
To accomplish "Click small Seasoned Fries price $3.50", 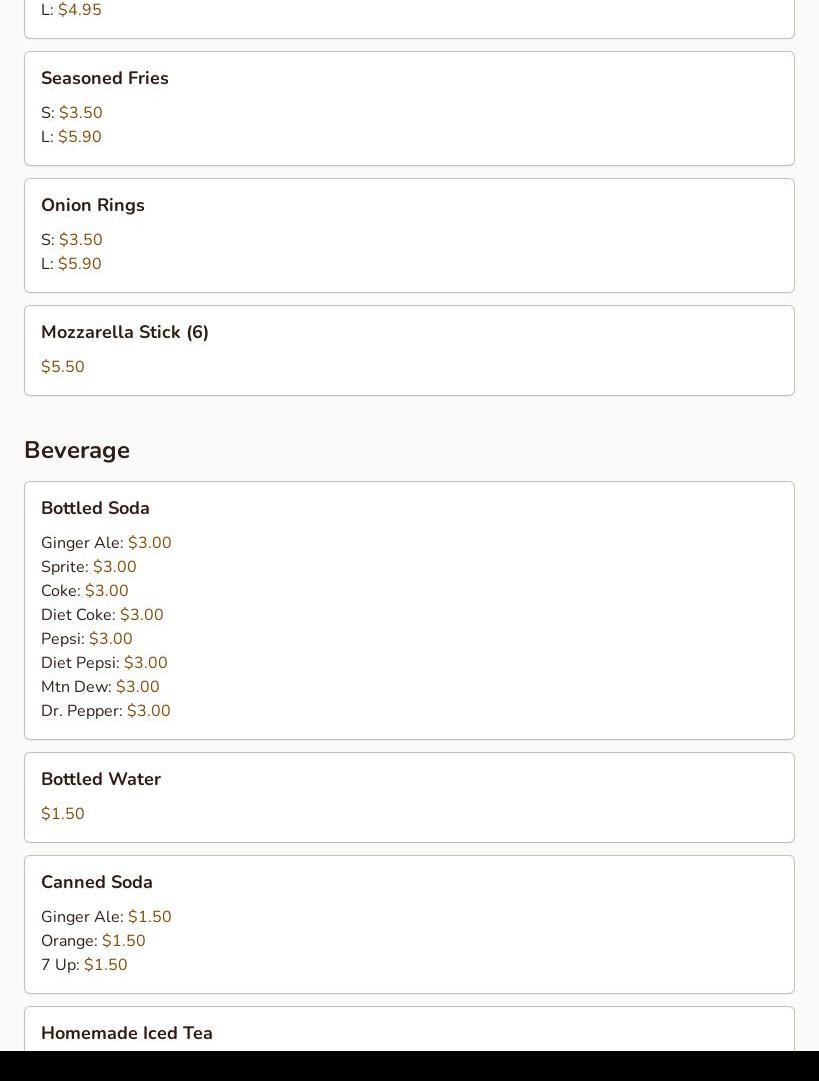I will click(81, 113).
